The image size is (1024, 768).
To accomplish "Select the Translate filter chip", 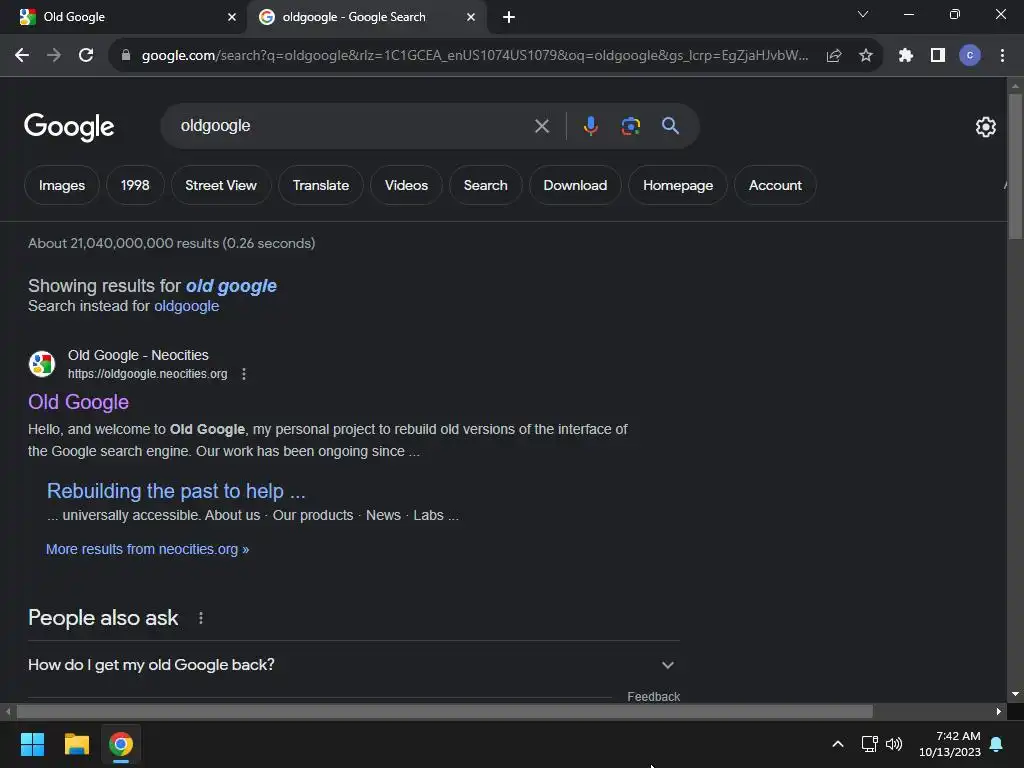I will pyautogui.click(x=321, y=185).
